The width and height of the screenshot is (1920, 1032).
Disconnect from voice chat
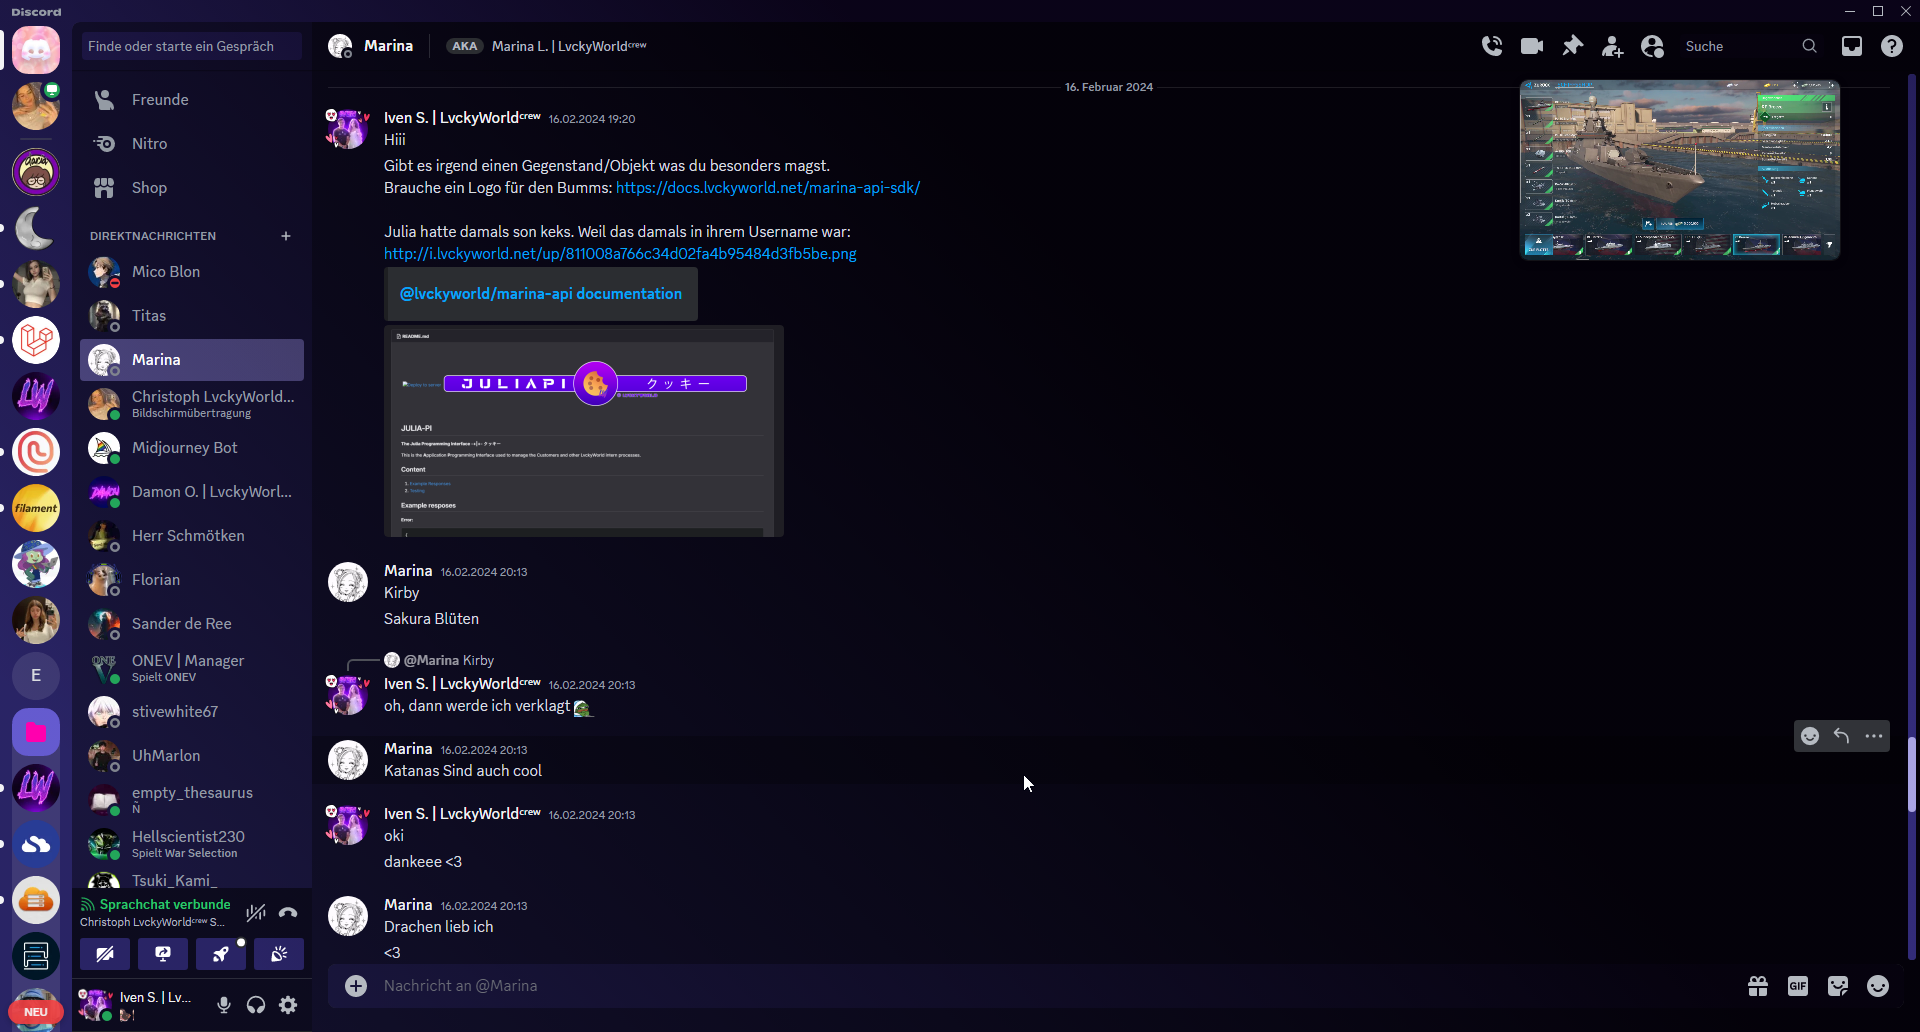(288, 912)
